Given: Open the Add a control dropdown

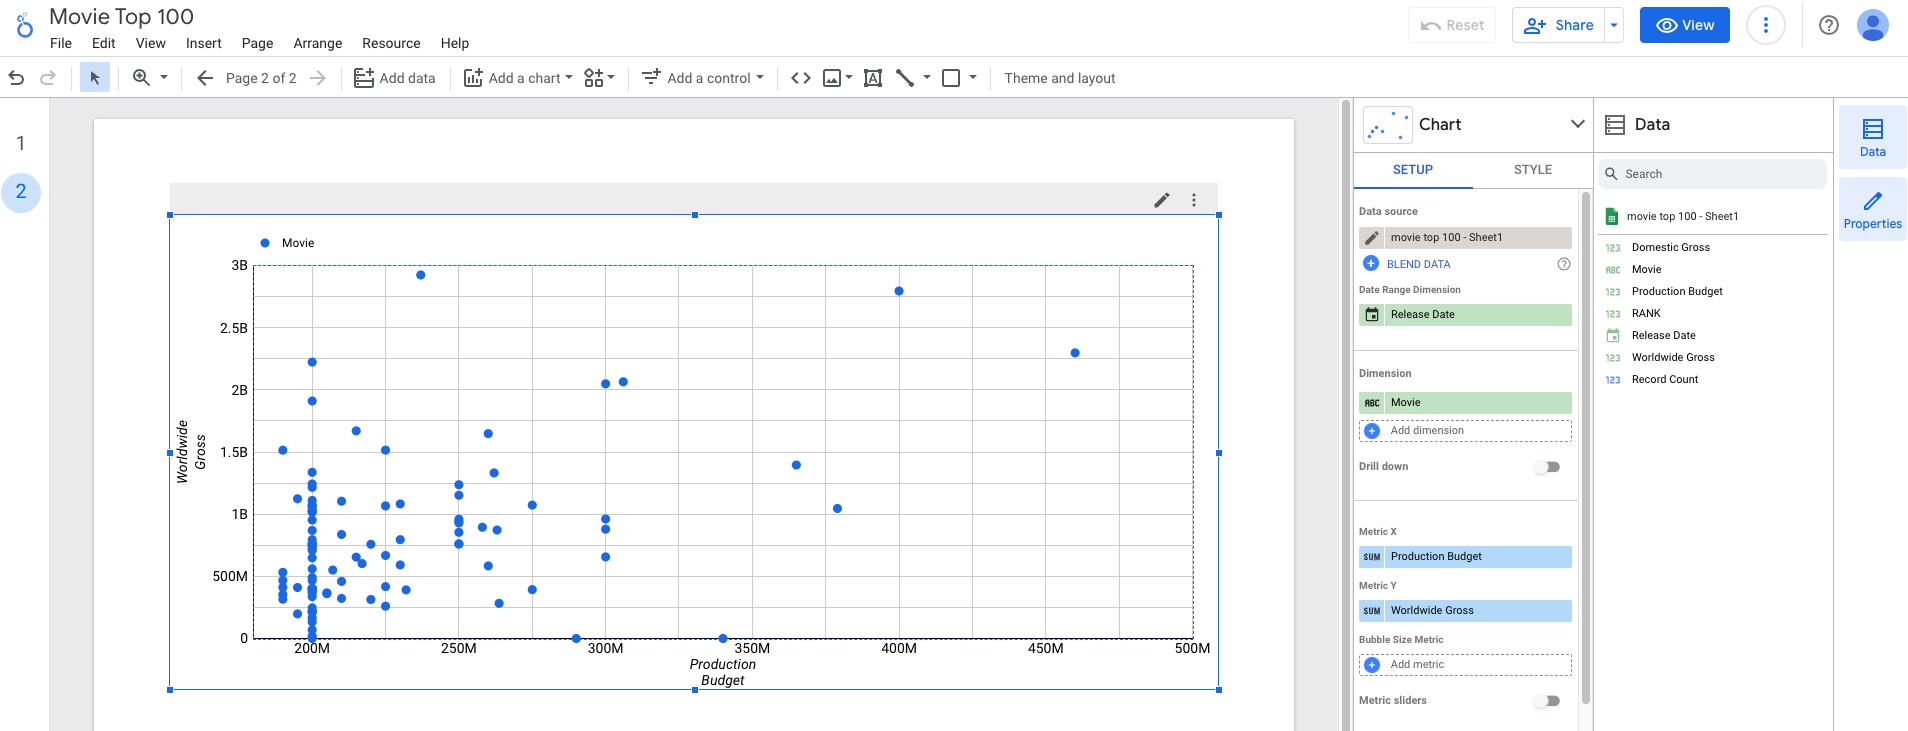Looking at the screenshot, I should coord(703,78).
